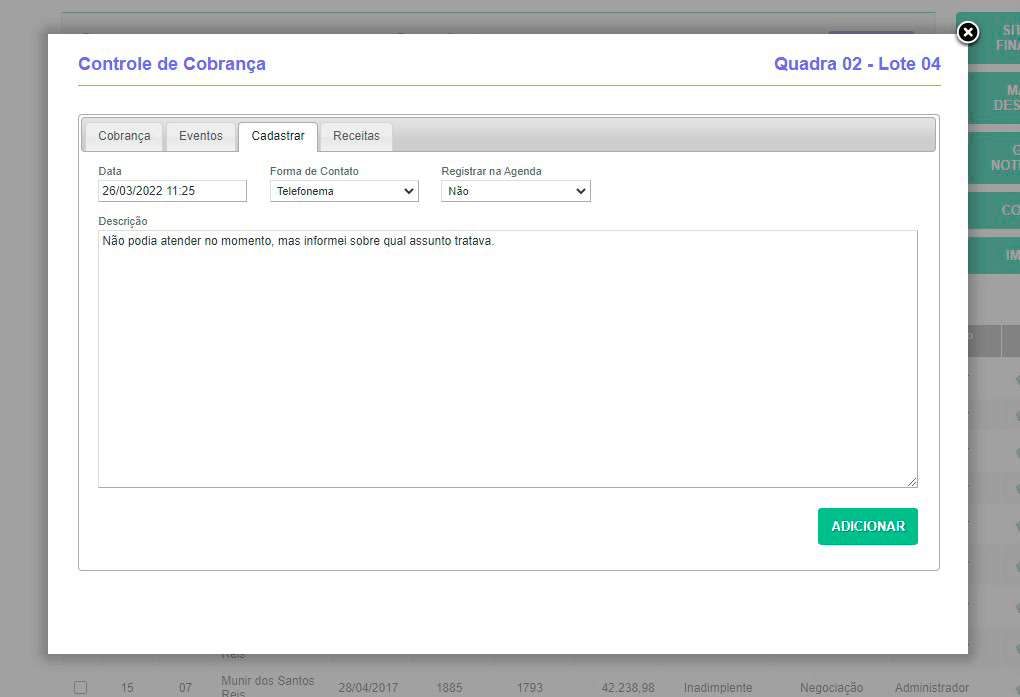The height and width of the screenshot is (697, 1020).
Task: Switch to the Cobrança tab
Action: coord(124,136)
